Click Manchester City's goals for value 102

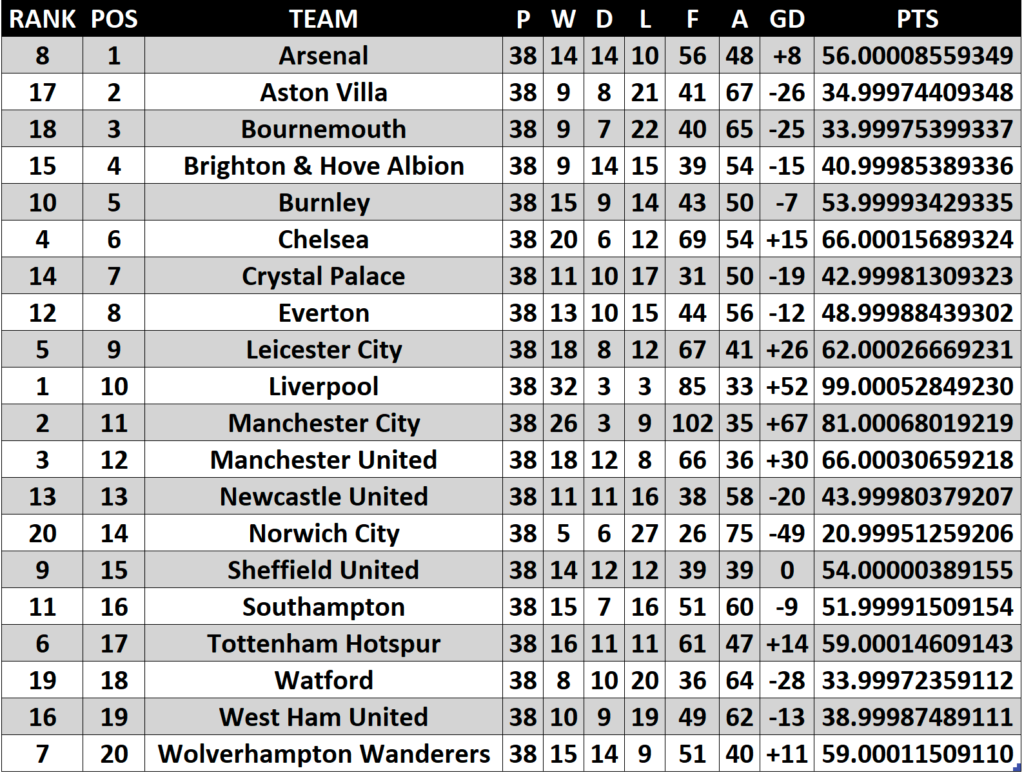point(692,424)
